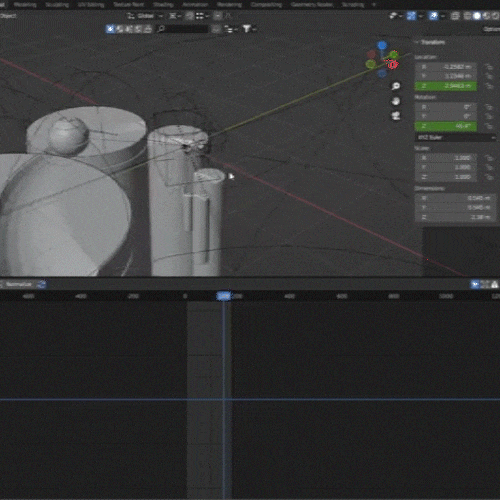This screenshot has width=500, height=500.
Task: Toggle the lock icon beside Location X
Action: click(489, 67)
